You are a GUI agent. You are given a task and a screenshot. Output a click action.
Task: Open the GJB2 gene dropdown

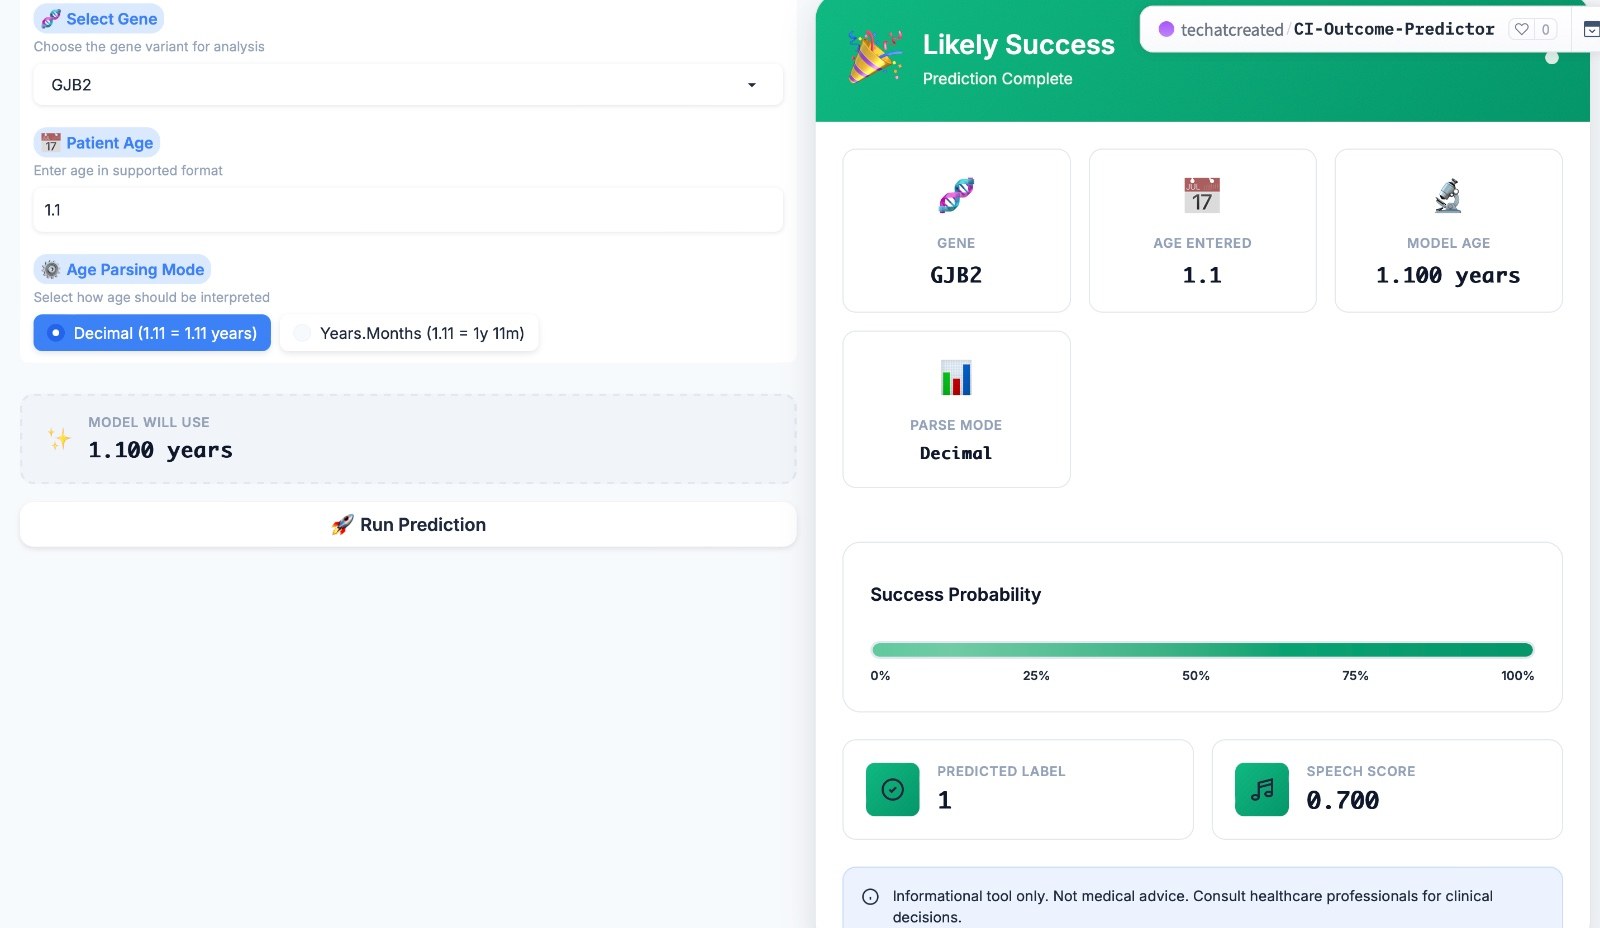click(408, 85)
